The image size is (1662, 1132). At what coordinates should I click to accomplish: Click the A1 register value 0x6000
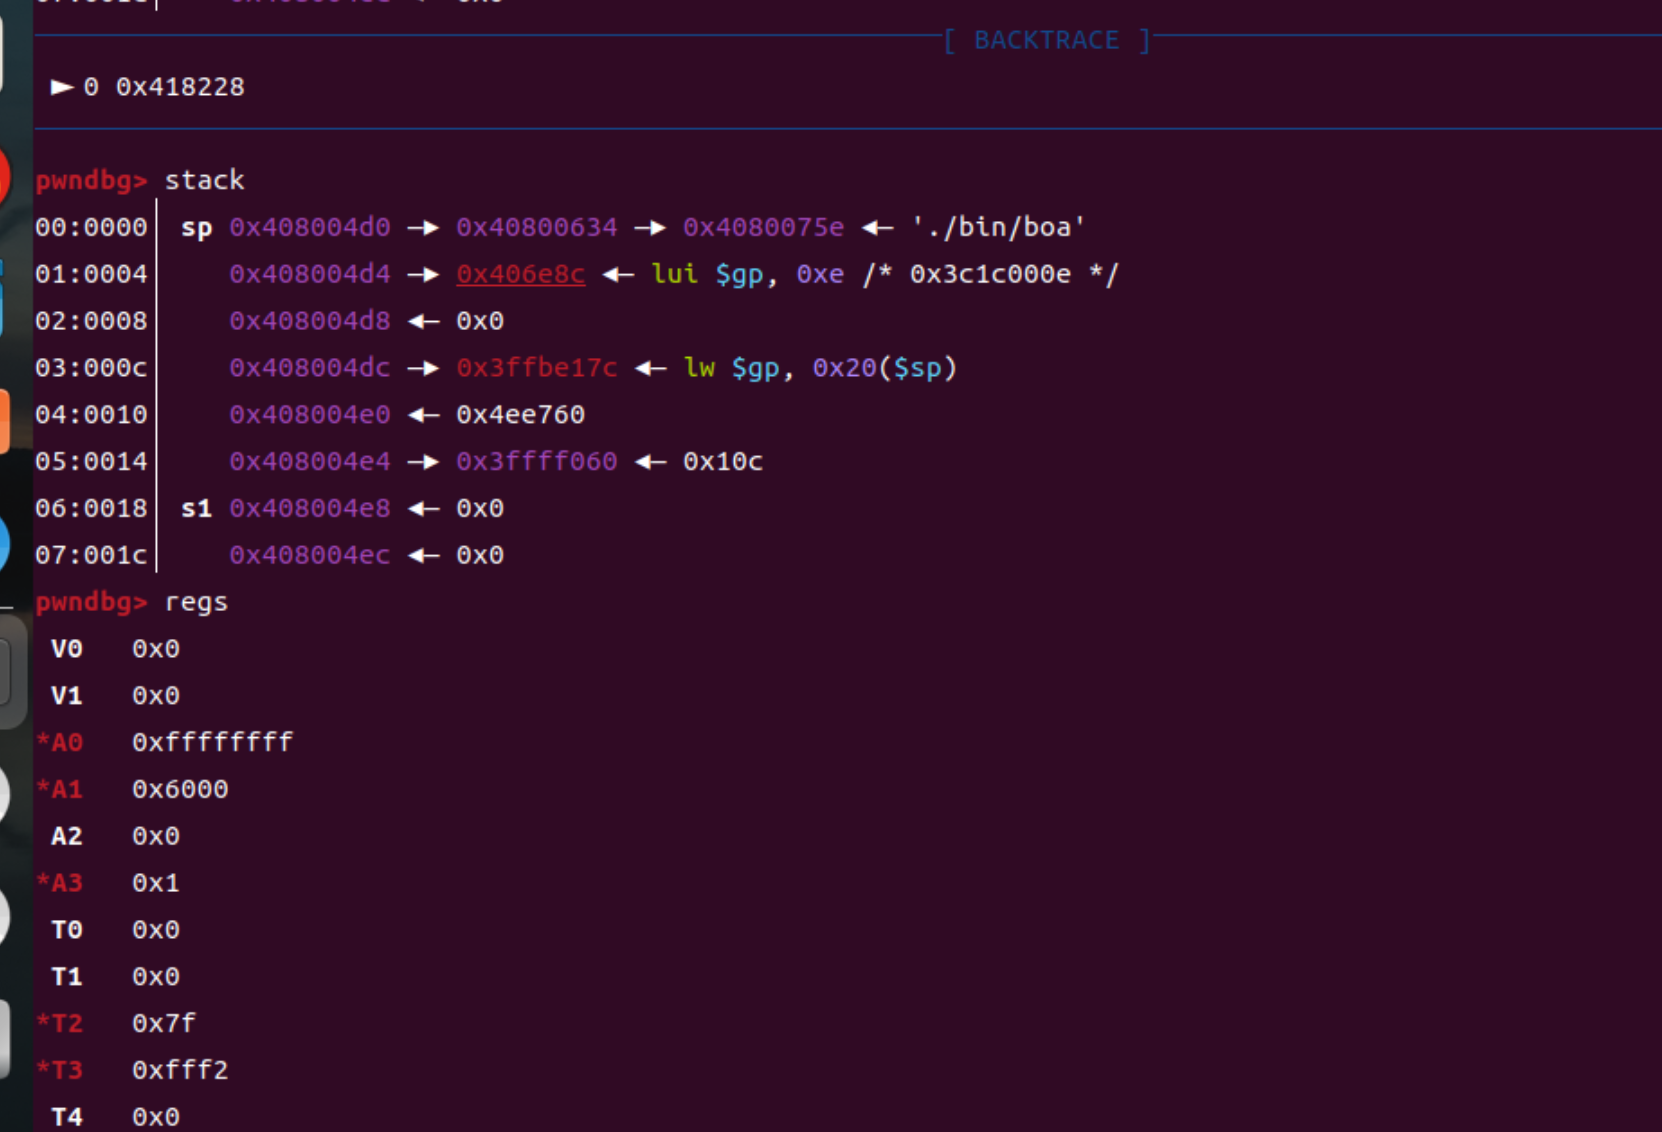[x=180, y=789]
